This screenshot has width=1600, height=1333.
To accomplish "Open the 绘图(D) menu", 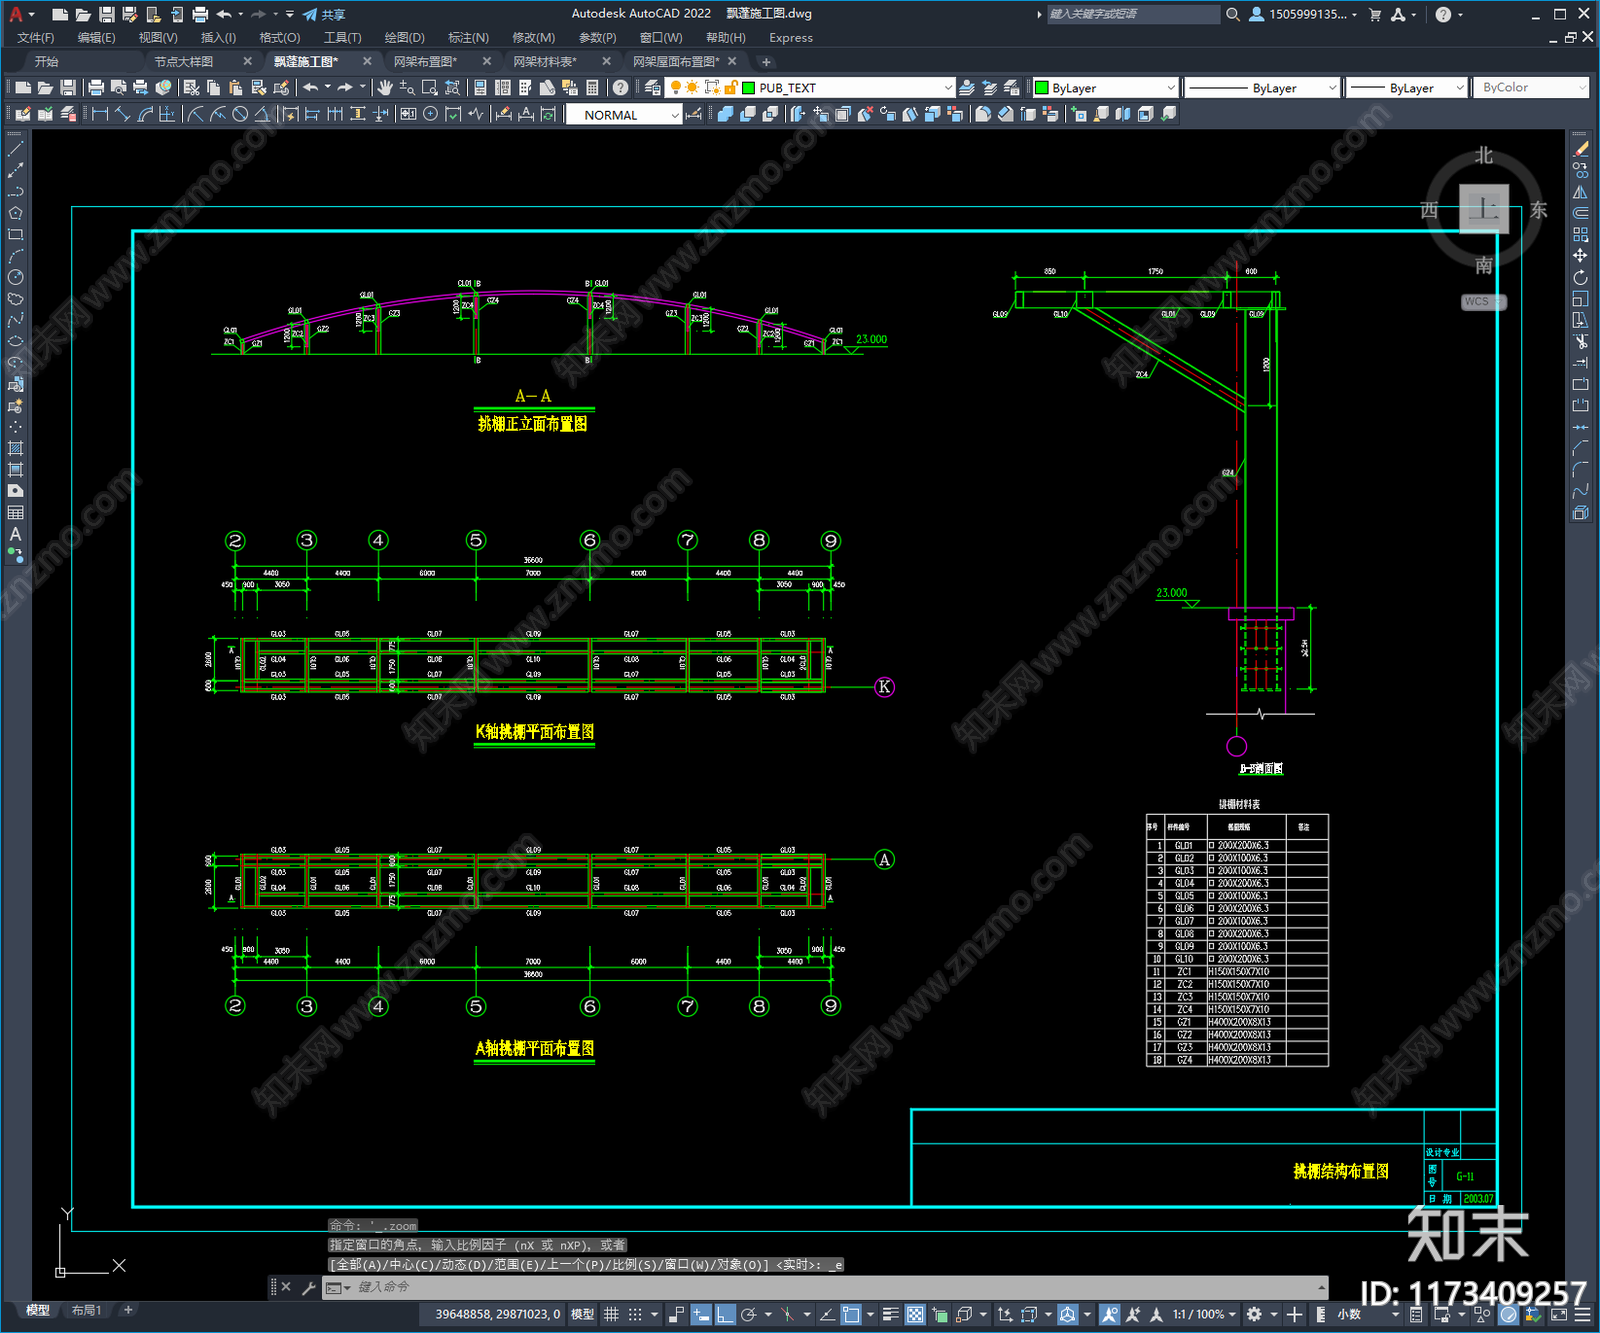I will [405, 38].
